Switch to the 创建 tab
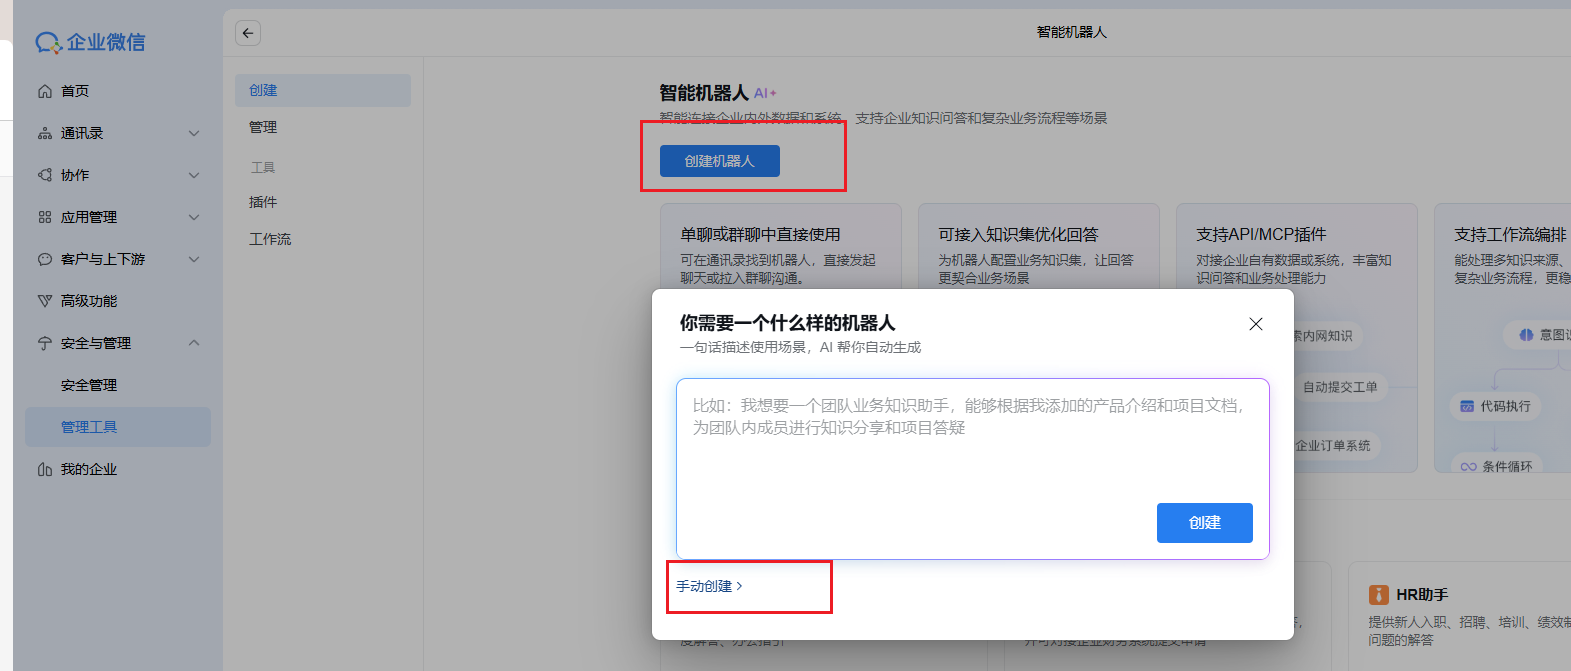Image resolution: width=1571 pixels, height=671 pixels. 323,90
